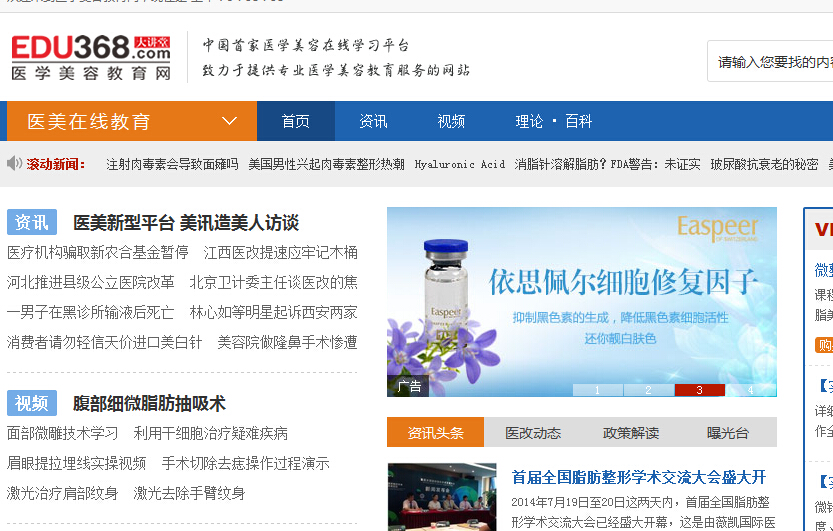Select the 资讯头条 tab
This screenshot has height=531, width=833.
(436, 432)
